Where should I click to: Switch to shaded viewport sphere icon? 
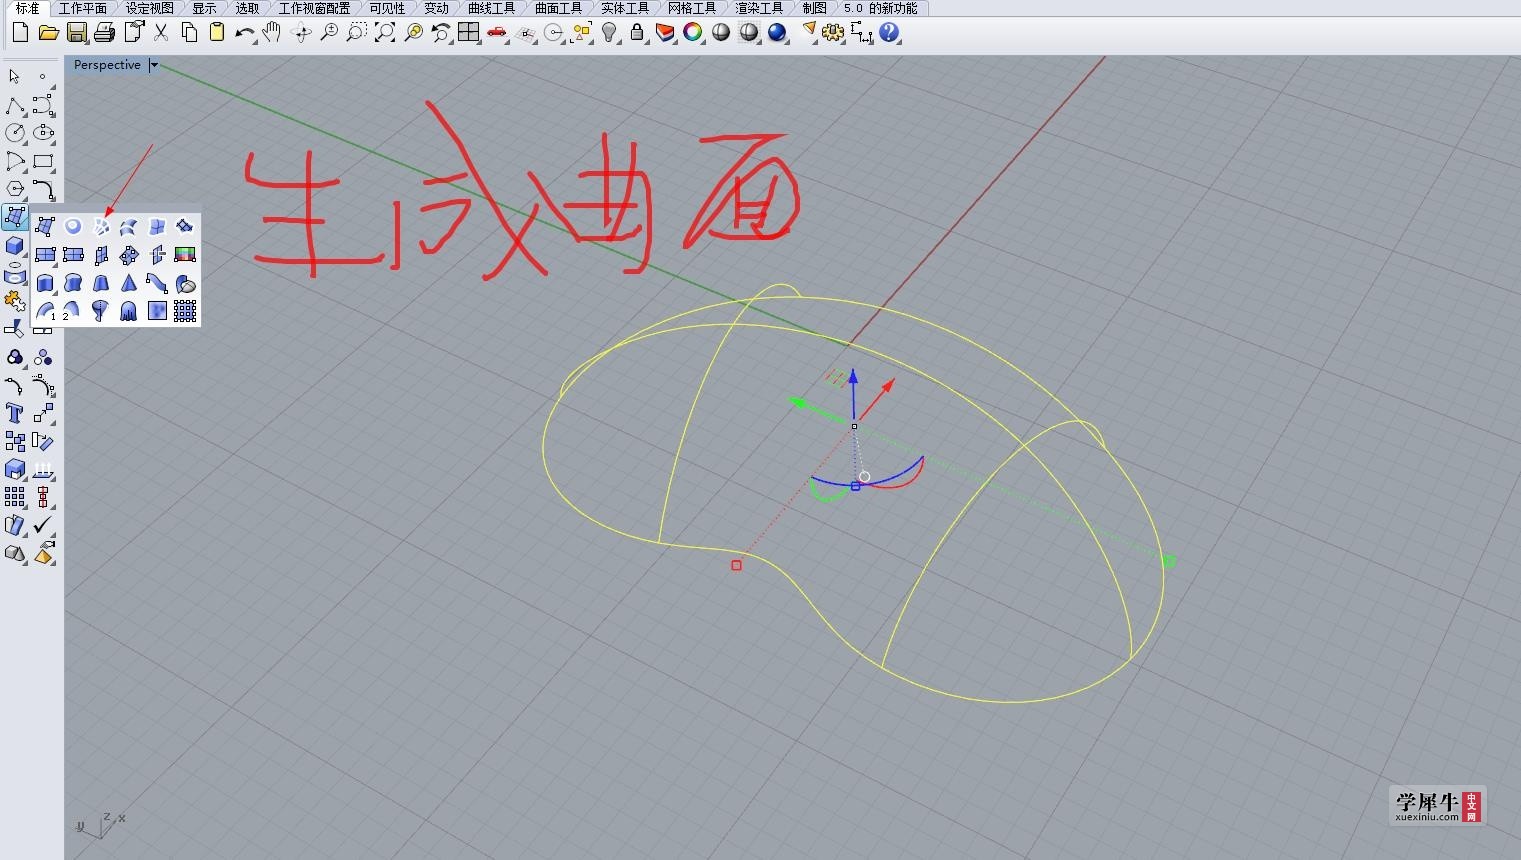click(720, 33)
